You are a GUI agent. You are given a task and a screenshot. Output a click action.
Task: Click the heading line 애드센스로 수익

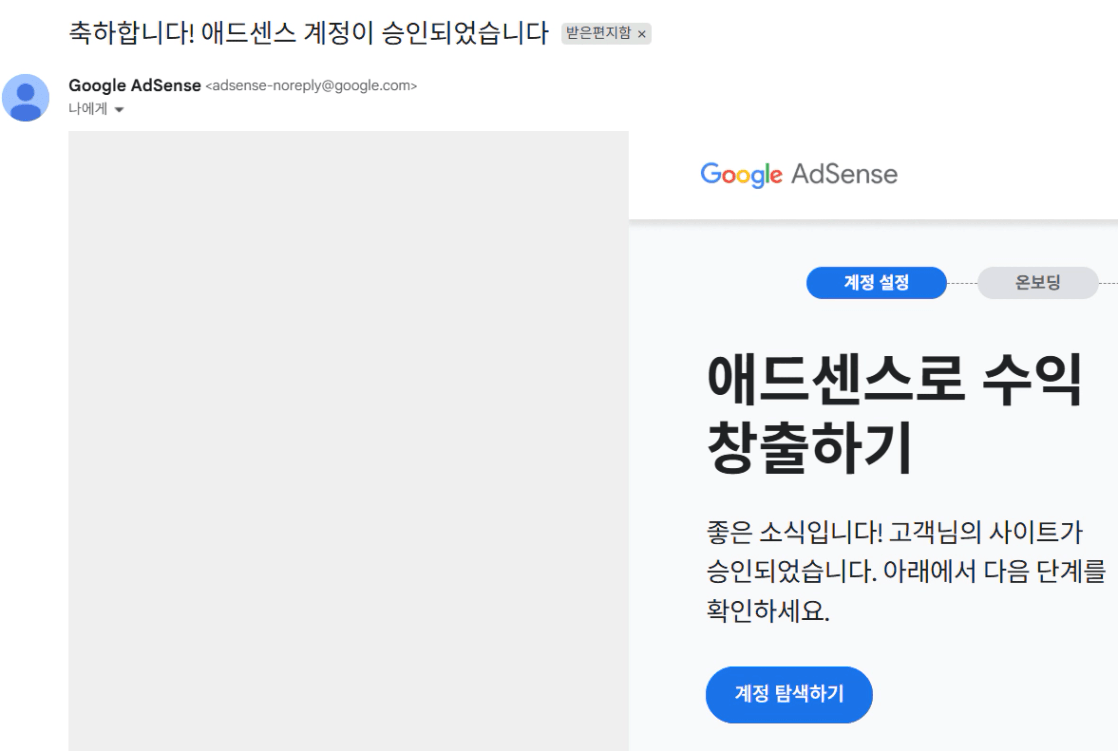pos(894,381)
